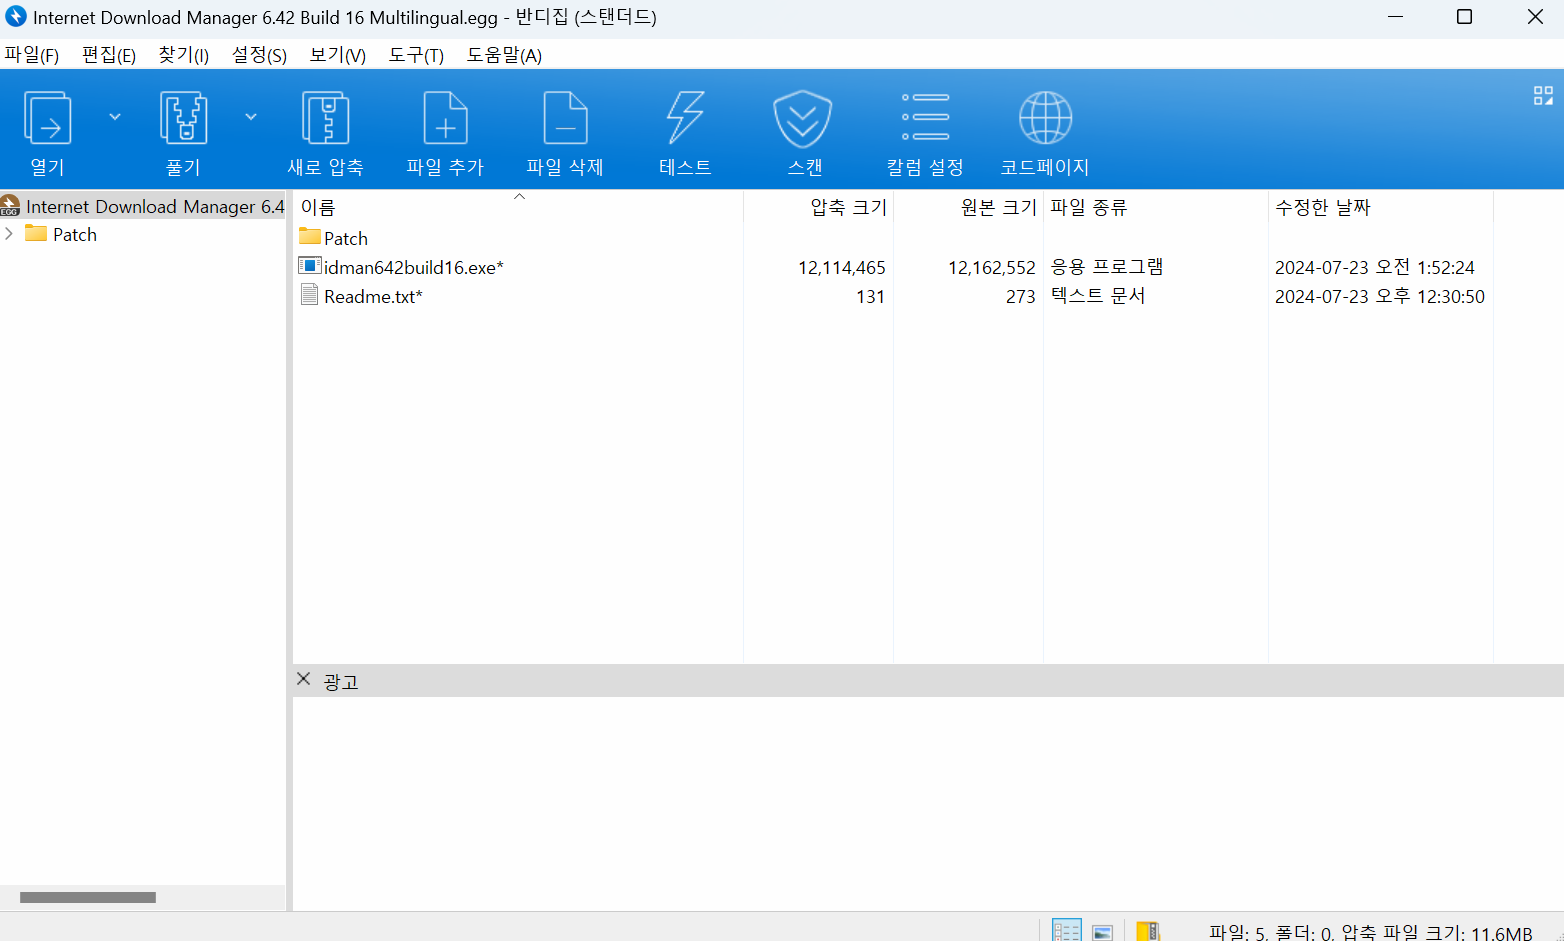Select Internet Download Manager root tree item
Screen dimensions: 1564x941
pos(155,206)
